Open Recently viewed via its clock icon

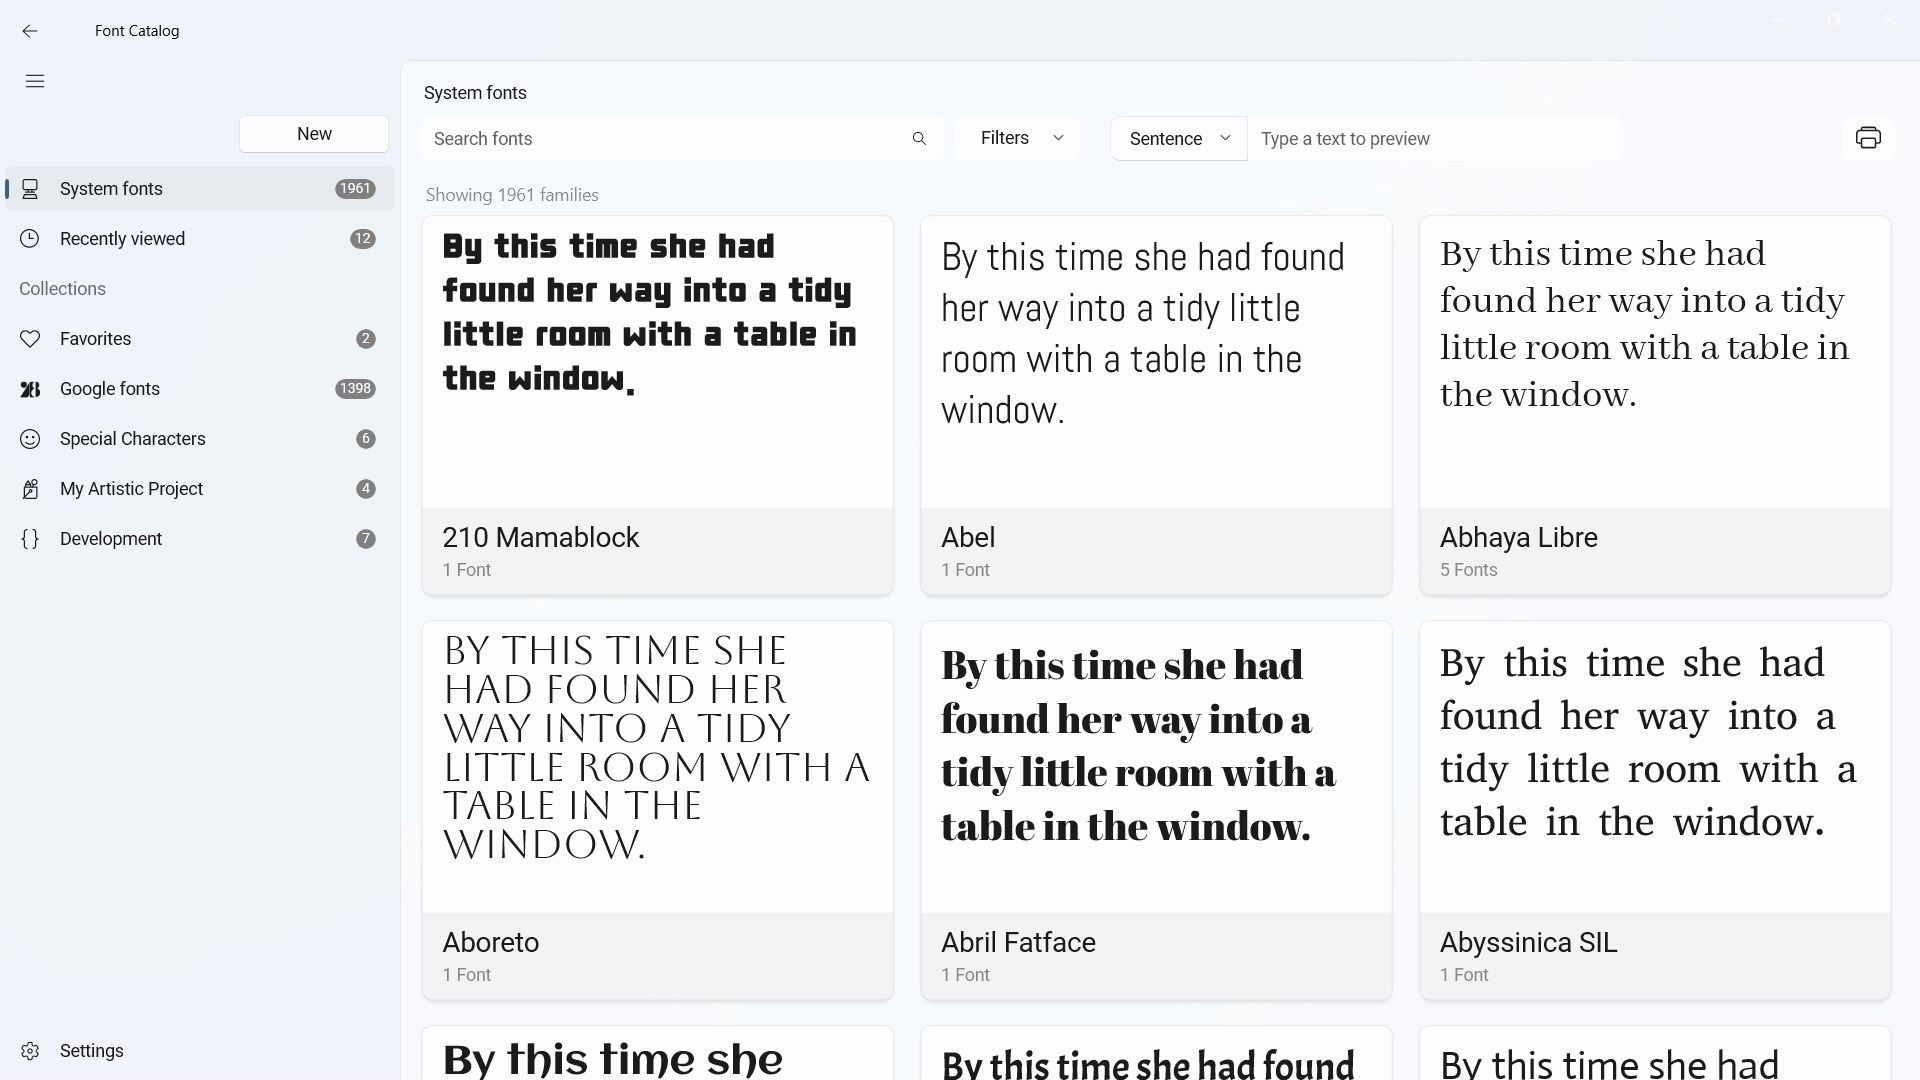(30, 238)
